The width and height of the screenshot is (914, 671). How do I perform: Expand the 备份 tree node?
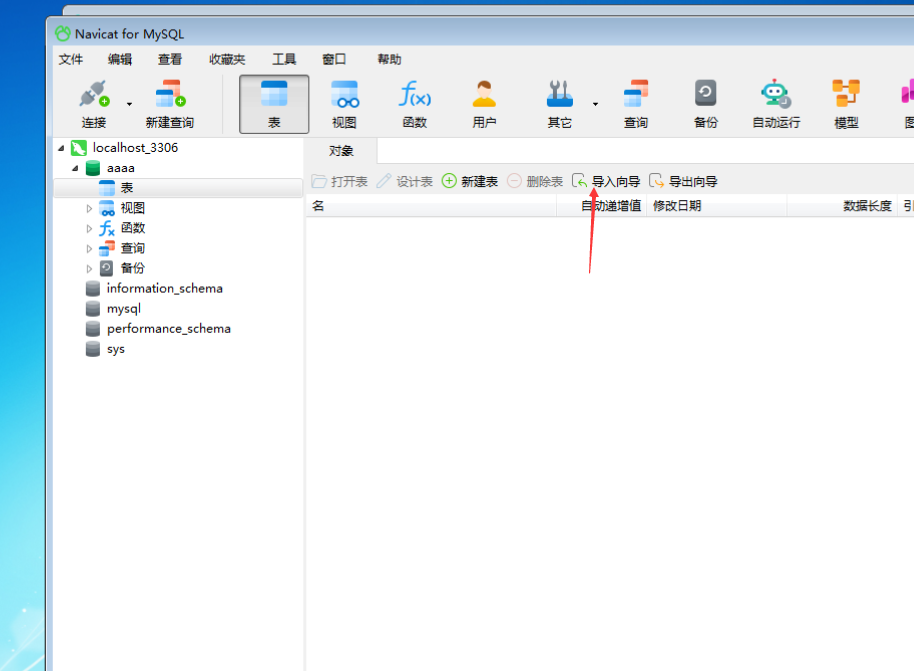[x=89, y=269]
